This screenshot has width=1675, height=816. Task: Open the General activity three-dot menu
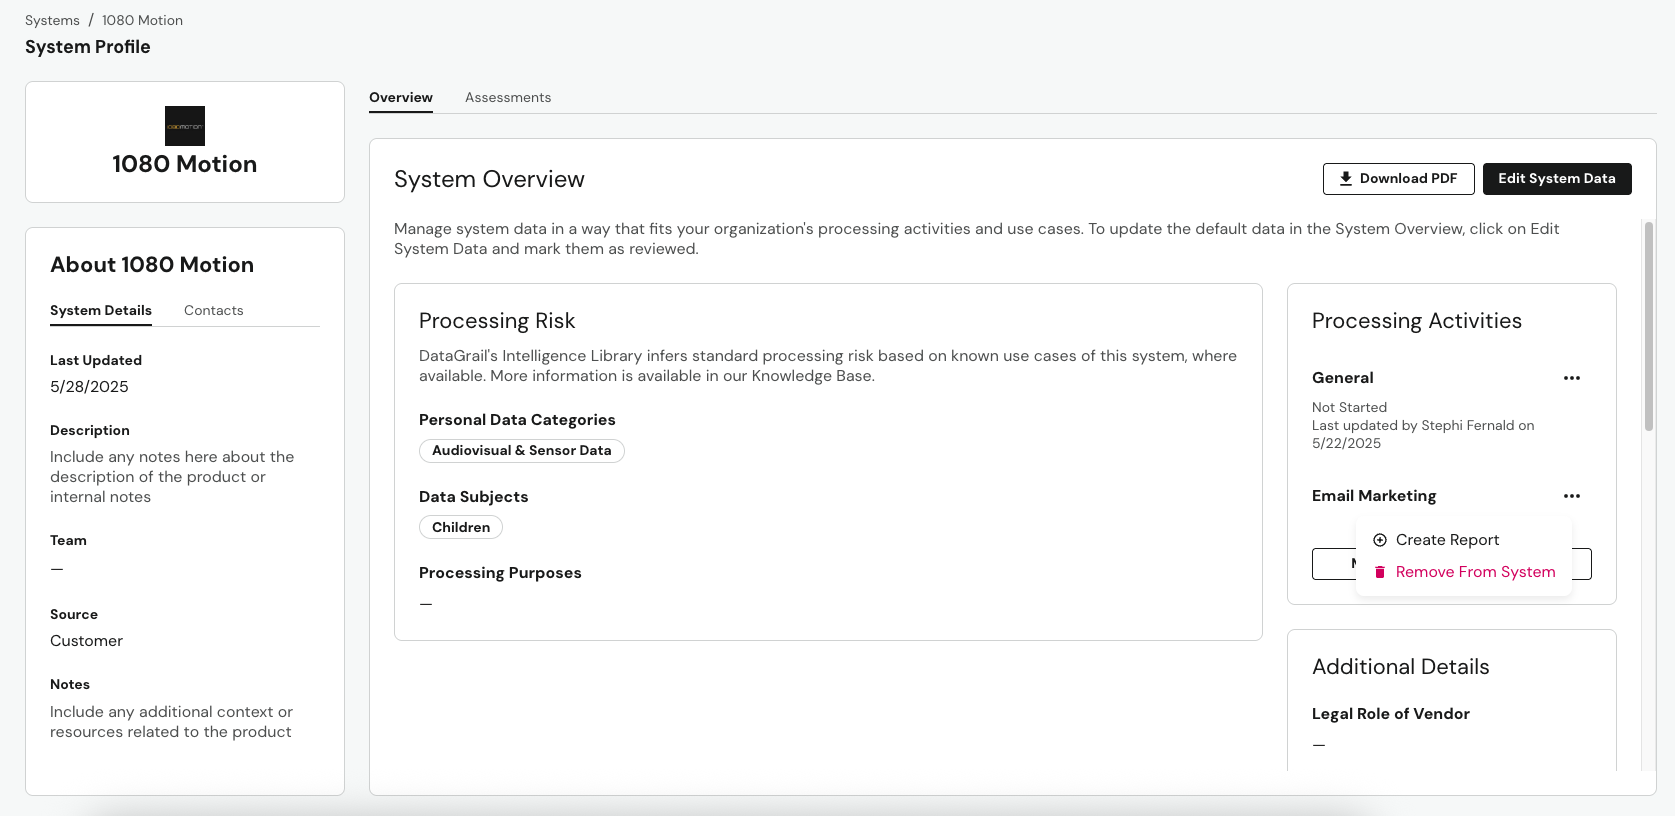[1572, 378]
